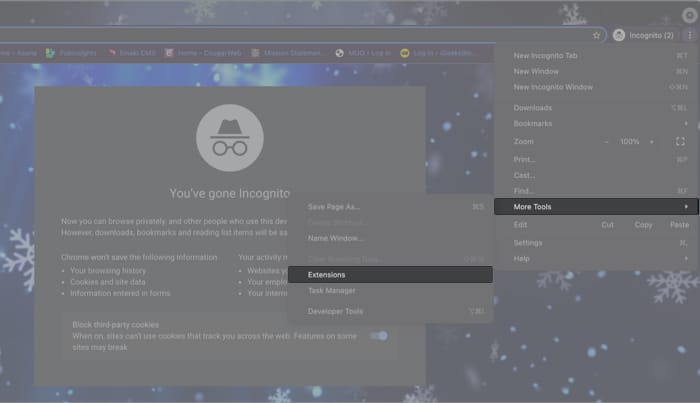This screenshot has width=700, height=403.
Task: Open the Enwiki CMS bookmark
Action: 132,53
